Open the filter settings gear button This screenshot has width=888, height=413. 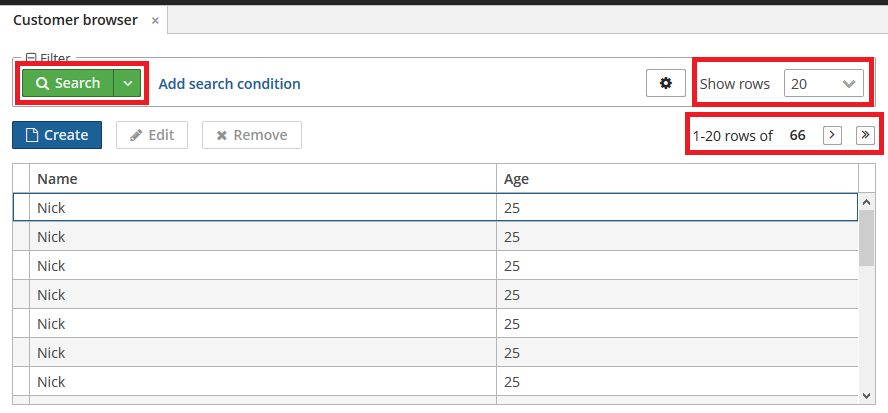pos(666,83)
